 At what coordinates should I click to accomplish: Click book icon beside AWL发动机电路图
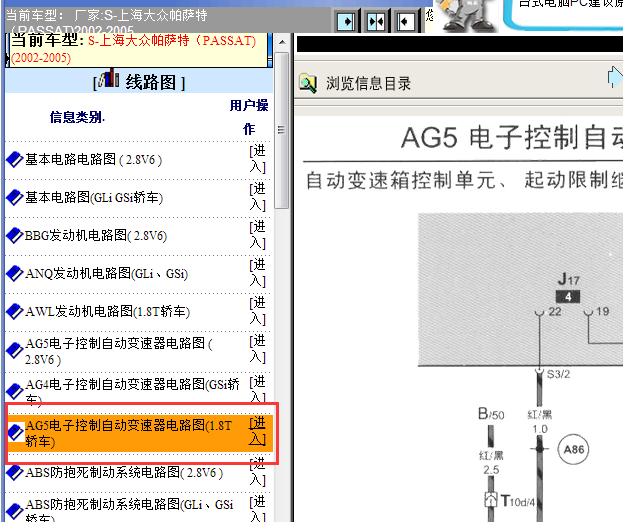tap(15, 311)
